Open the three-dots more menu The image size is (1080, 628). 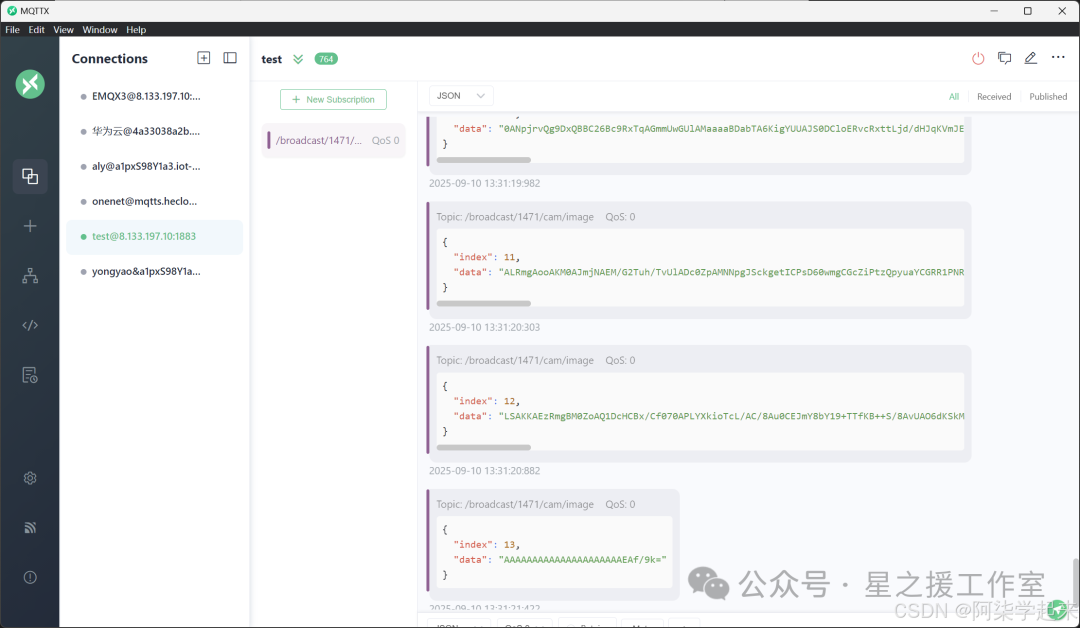pyautogui.click(x=1058, y=58)
